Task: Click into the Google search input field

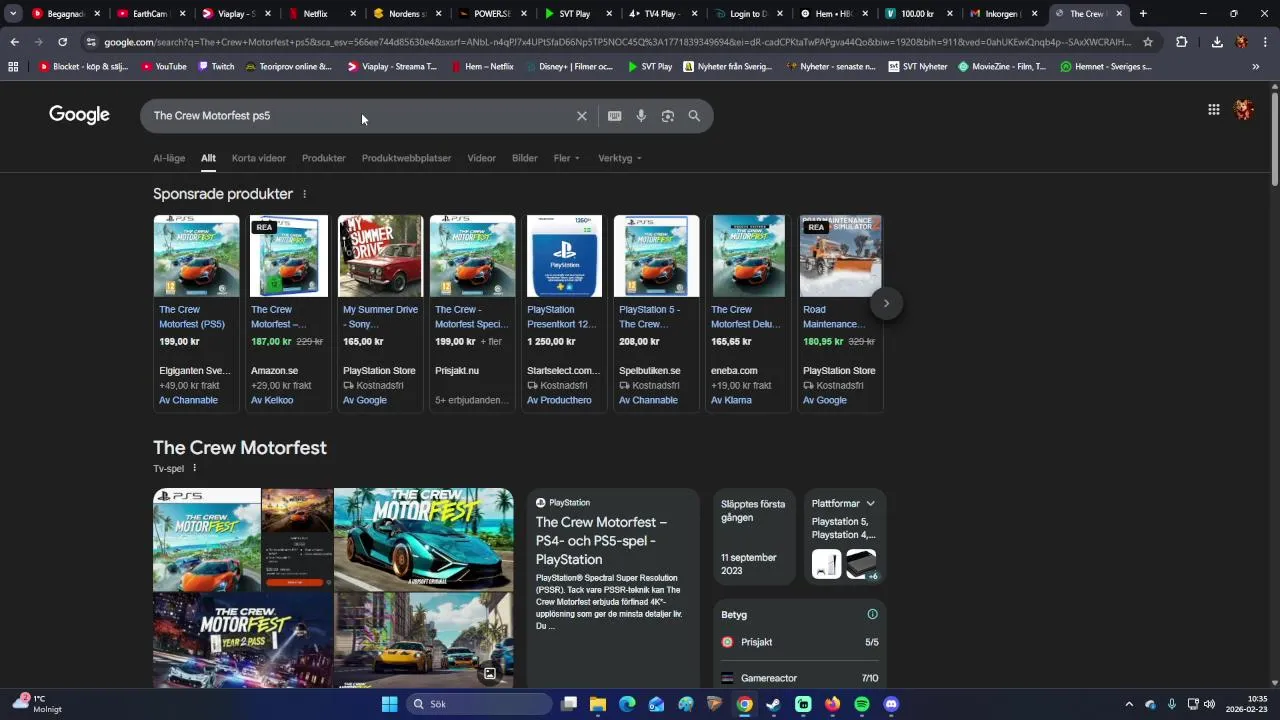Action: pos(360,116)
